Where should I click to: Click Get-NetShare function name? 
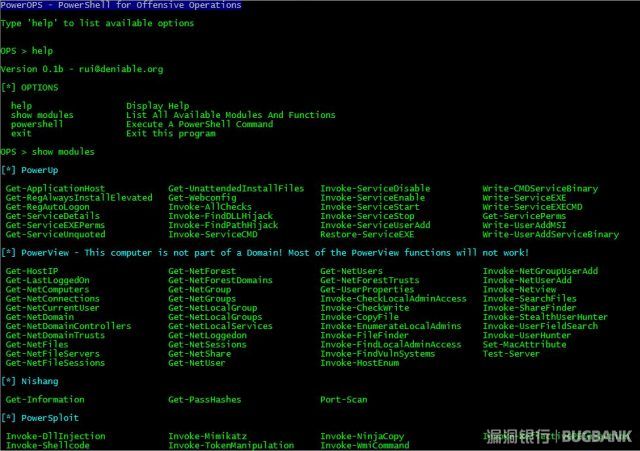point(200,354)
